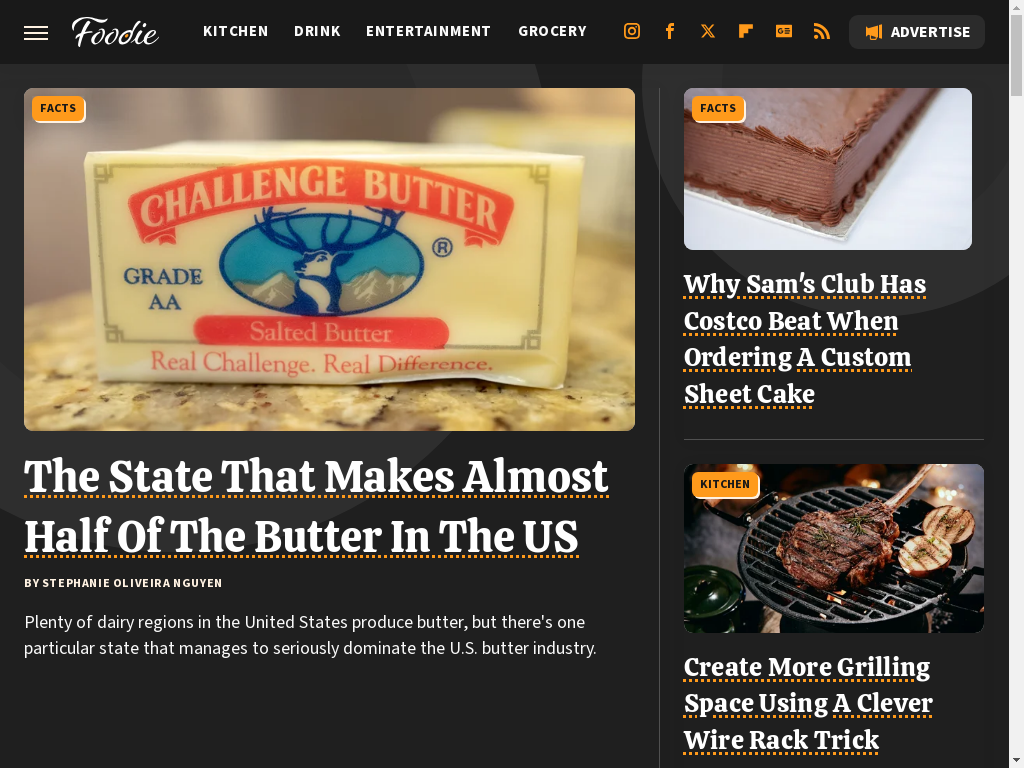The image size is (1024, 768).
Task: Open the Drink nav menu item
Action: click(317, 31)
